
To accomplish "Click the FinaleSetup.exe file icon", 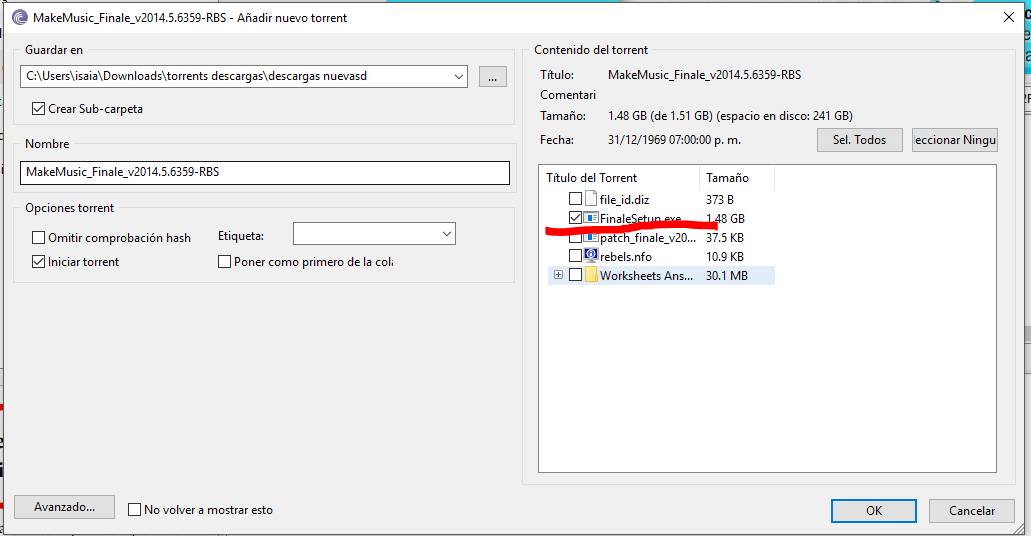I will click(x=590, y=218).
